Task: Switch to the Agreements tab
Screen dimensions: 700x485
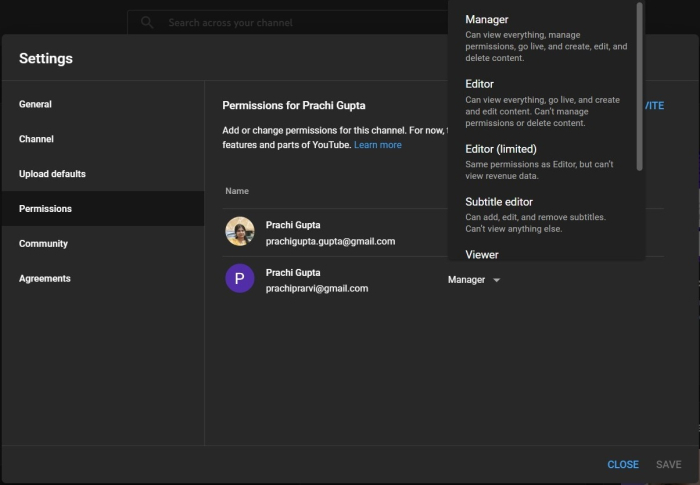Action: (x=45, y=279)
